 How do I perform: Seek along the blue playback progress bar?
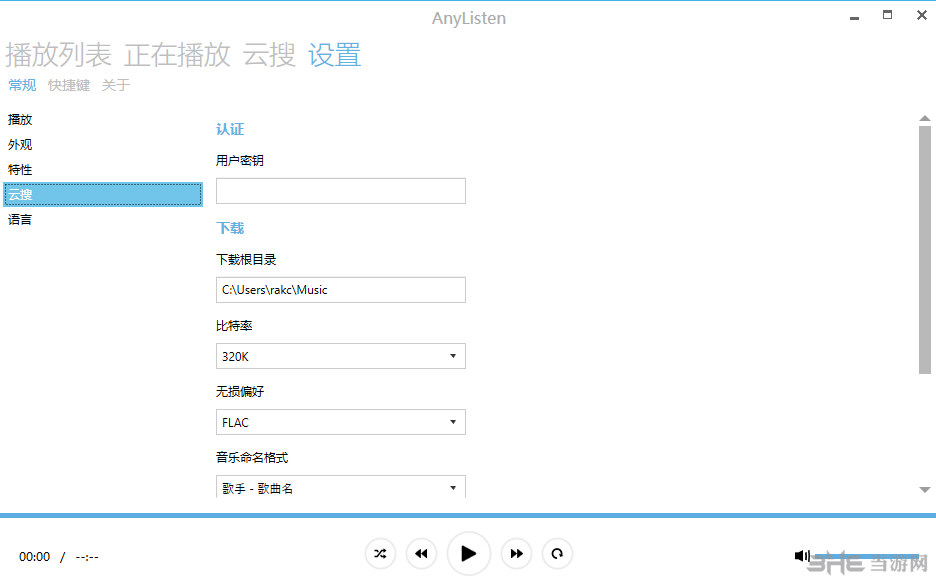(x=468, y=515)
